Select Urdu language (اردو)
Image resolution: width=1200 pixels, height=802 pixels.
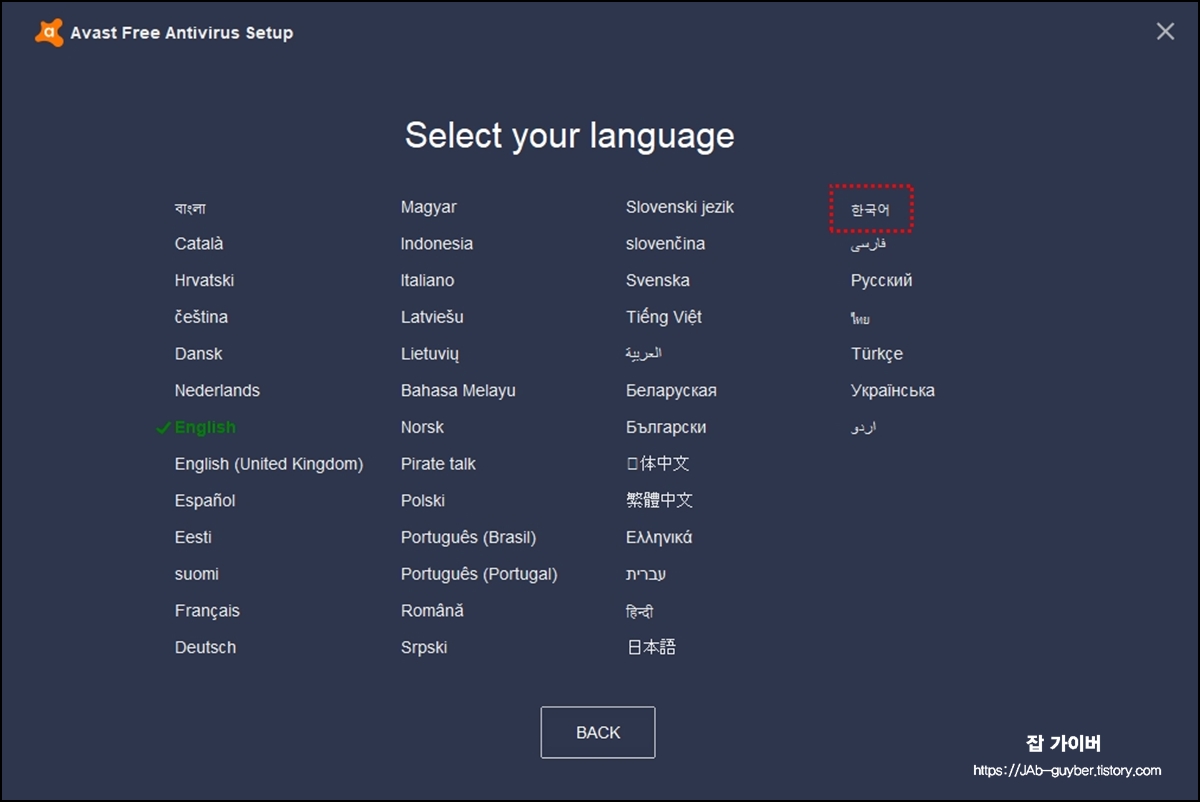[x=864, y=428]
